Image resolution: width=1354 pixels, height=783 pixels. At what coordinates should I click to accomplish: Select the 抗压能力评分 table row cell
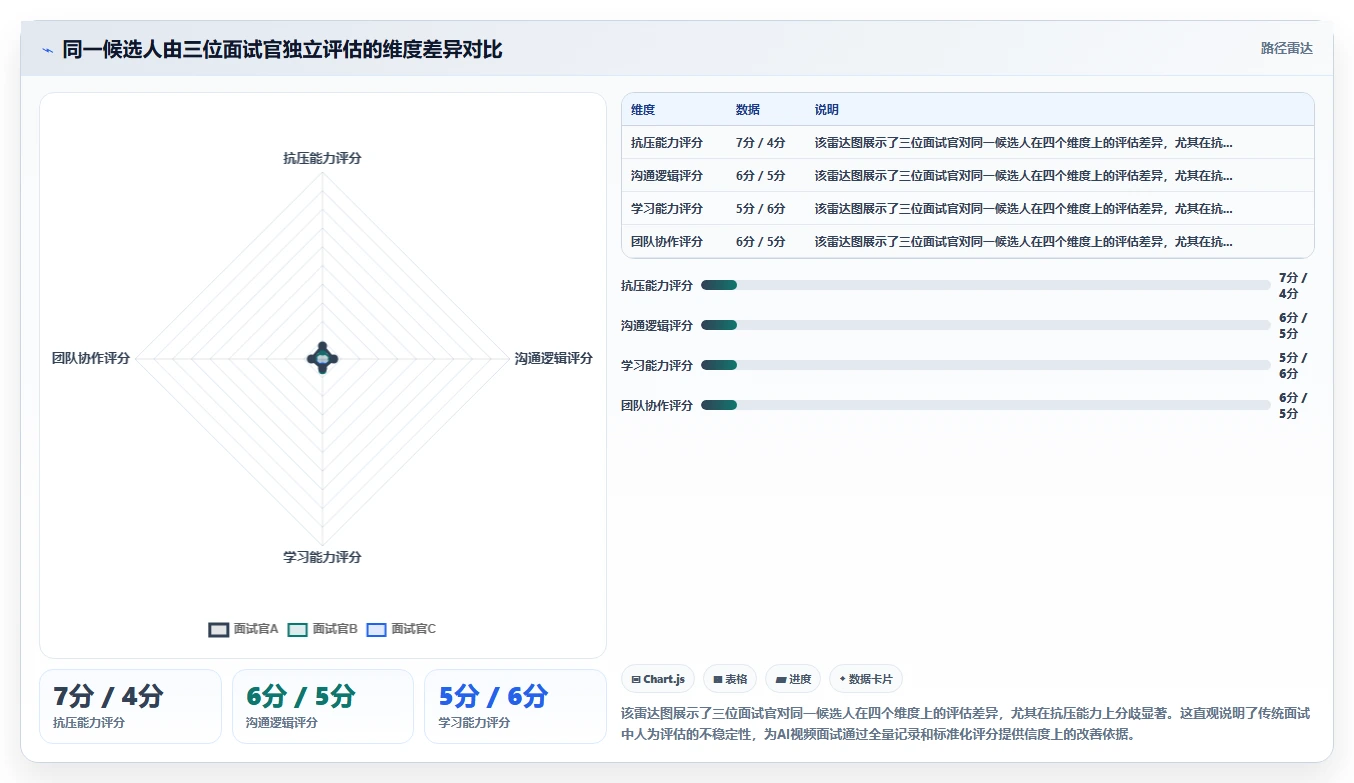pos(667,143)
